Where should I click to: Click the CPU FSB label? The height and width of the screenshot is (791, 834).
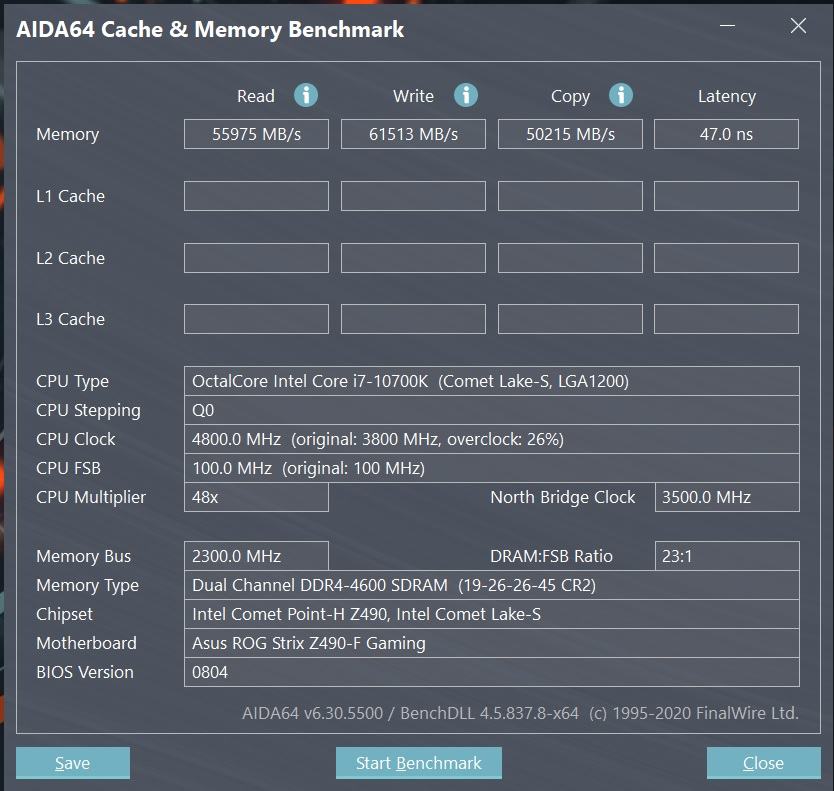(68, 468)
